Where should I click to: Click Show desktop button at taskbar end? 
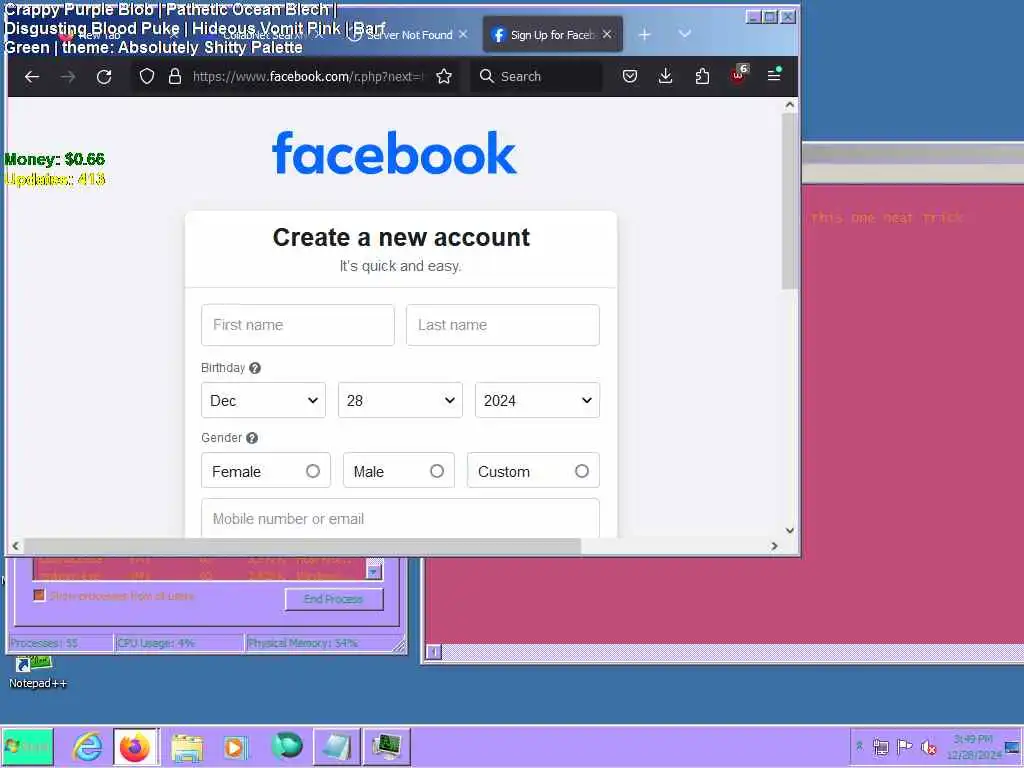tap(1013, 746)
